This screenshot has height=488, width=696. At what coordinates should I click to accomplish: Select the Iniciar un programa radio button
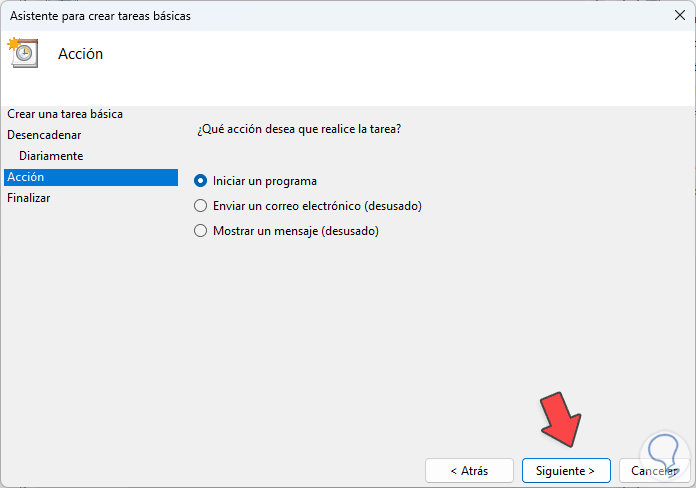200,181
